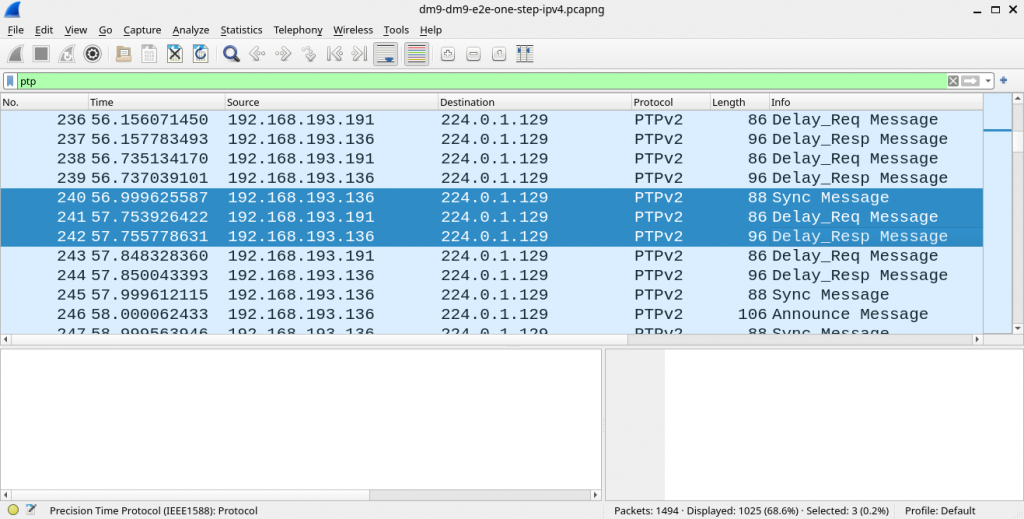Jump to the first packet
Viewport: 1024px width, 519px height.
point(334,54)
